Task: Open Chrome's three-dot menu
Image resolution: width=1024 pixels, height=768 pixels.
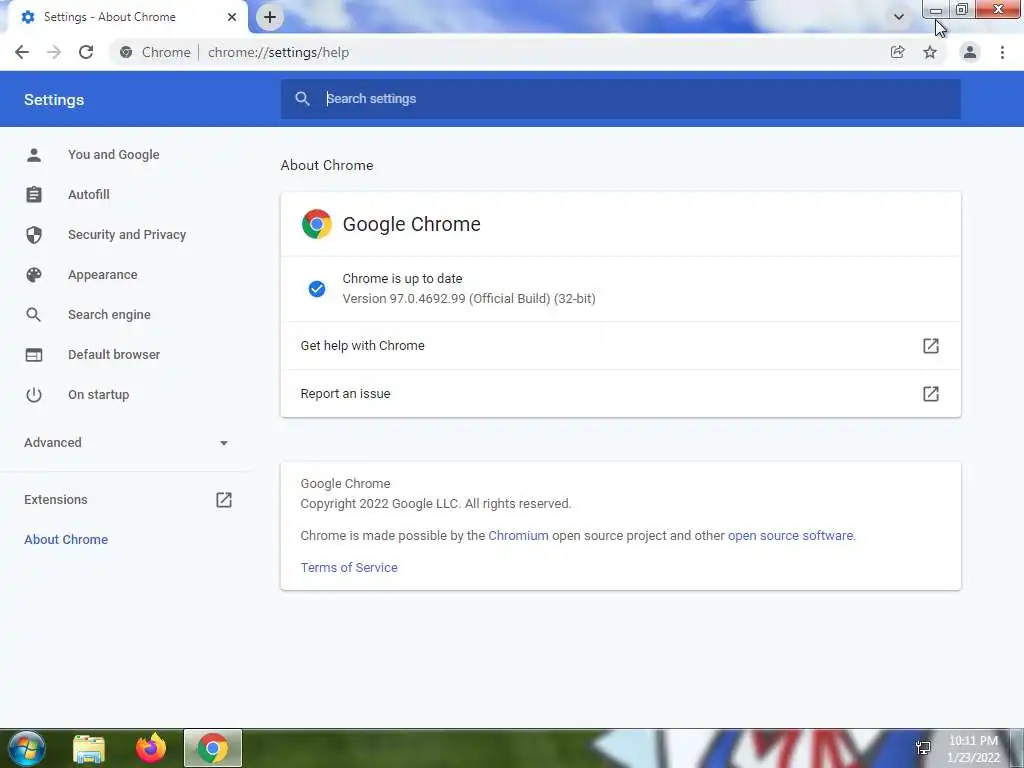Action: pyautogui.click(x=1002, y=52)
